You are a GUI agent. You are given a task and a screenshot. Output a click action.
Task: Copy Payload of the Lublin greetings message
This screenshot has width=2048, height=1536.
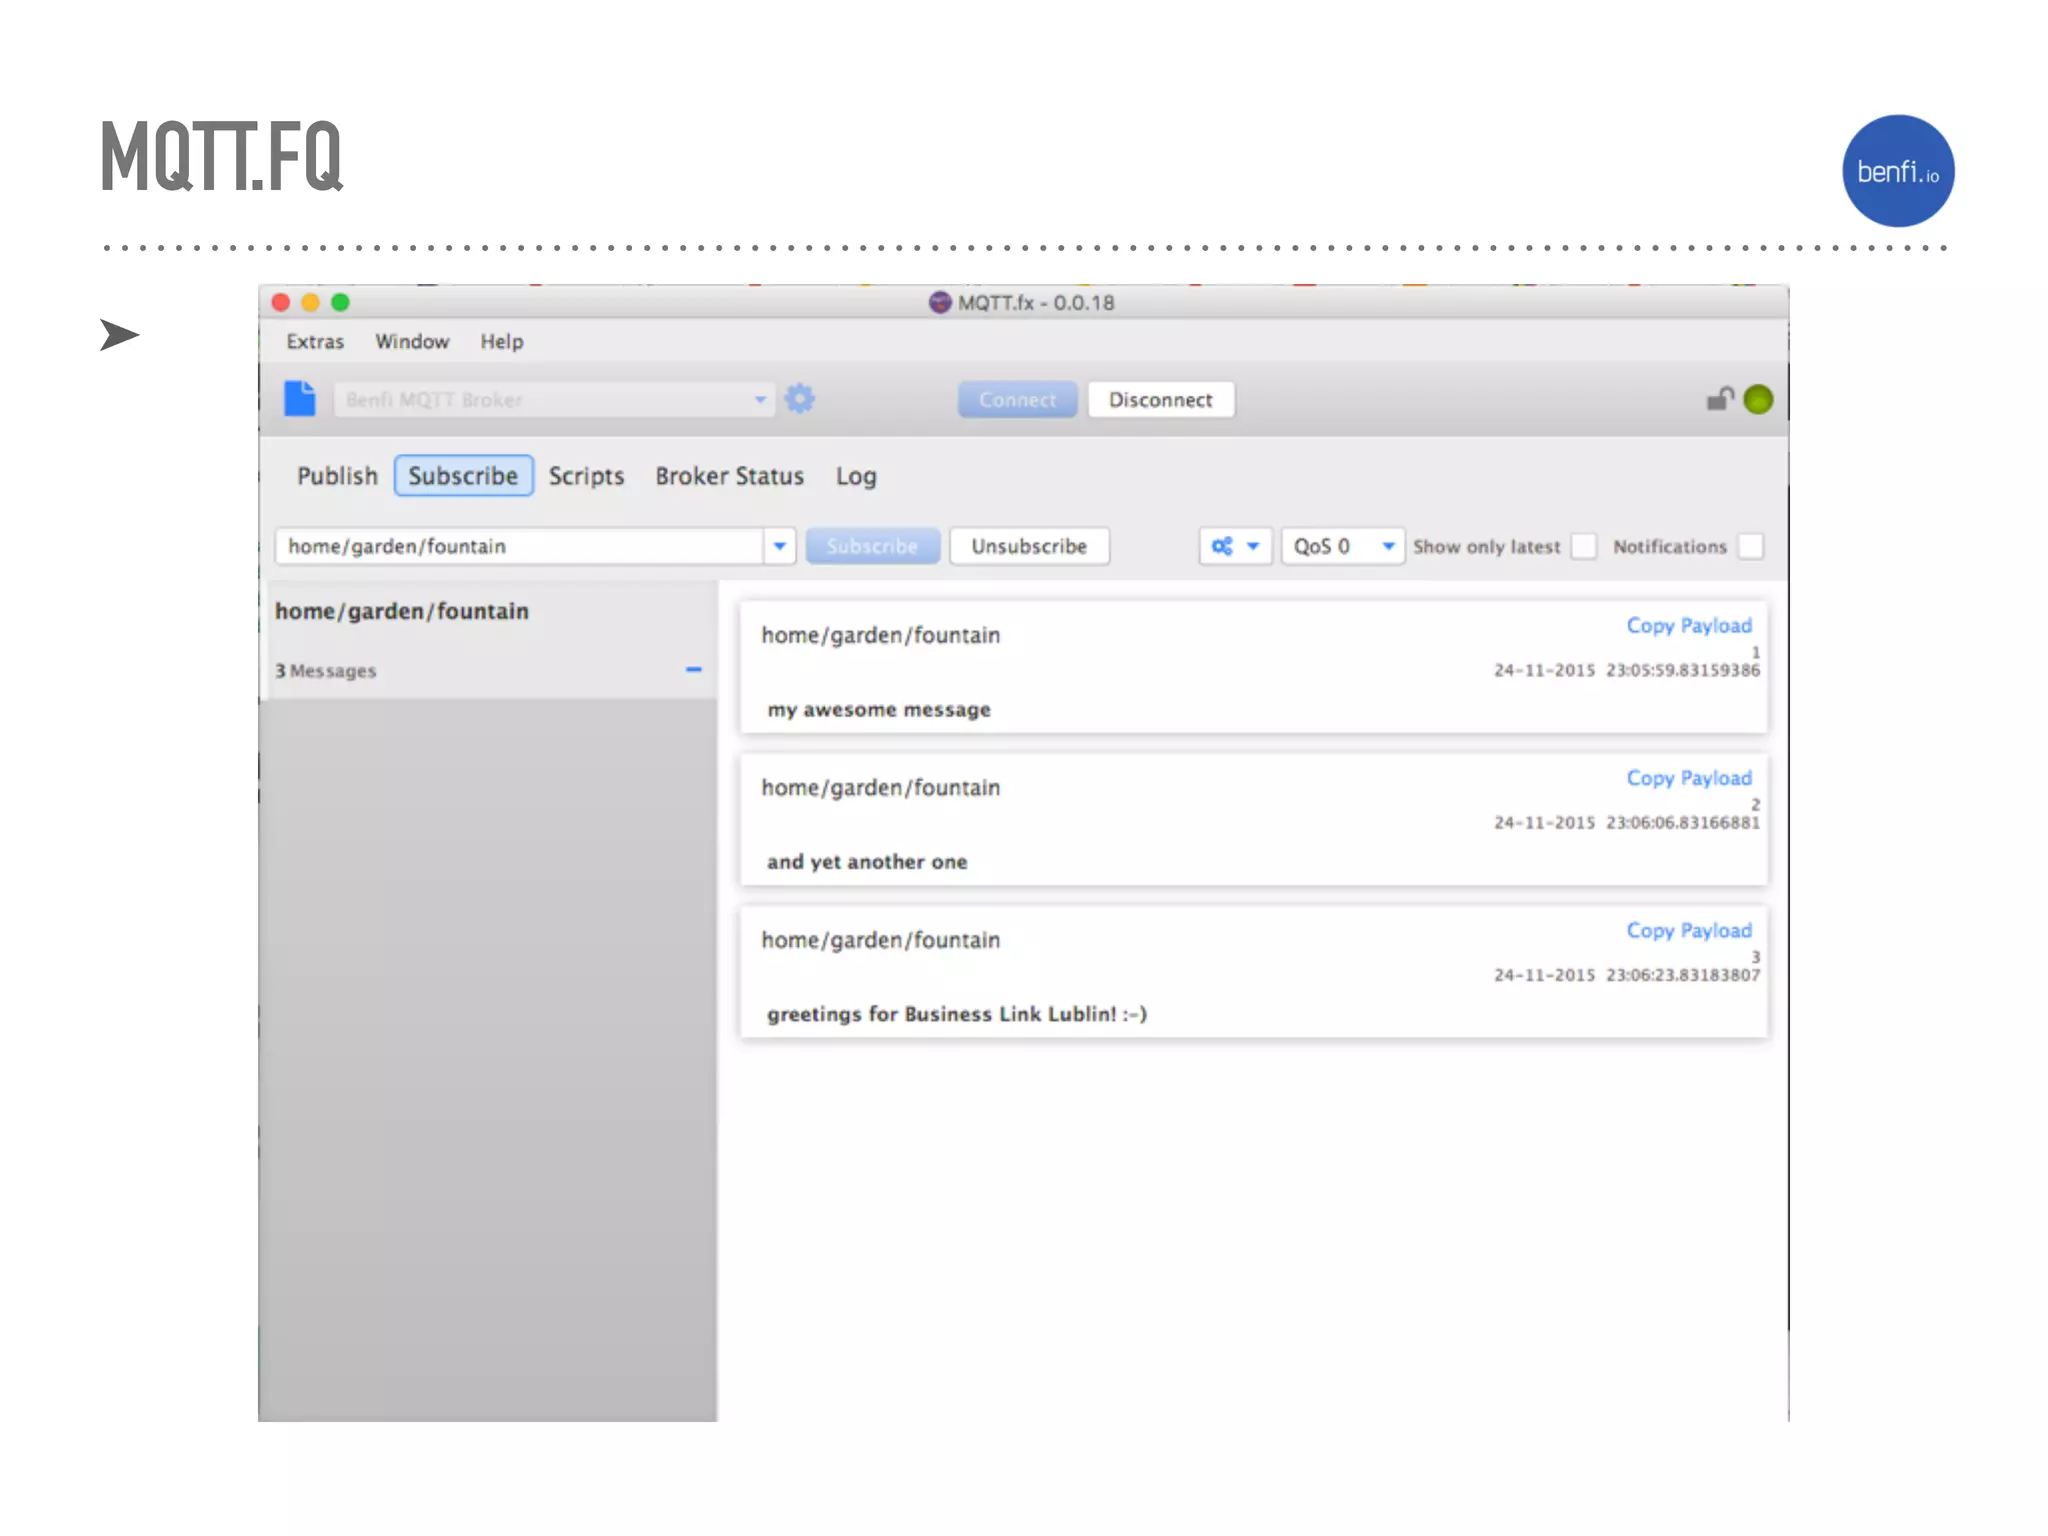(1689, 930)
